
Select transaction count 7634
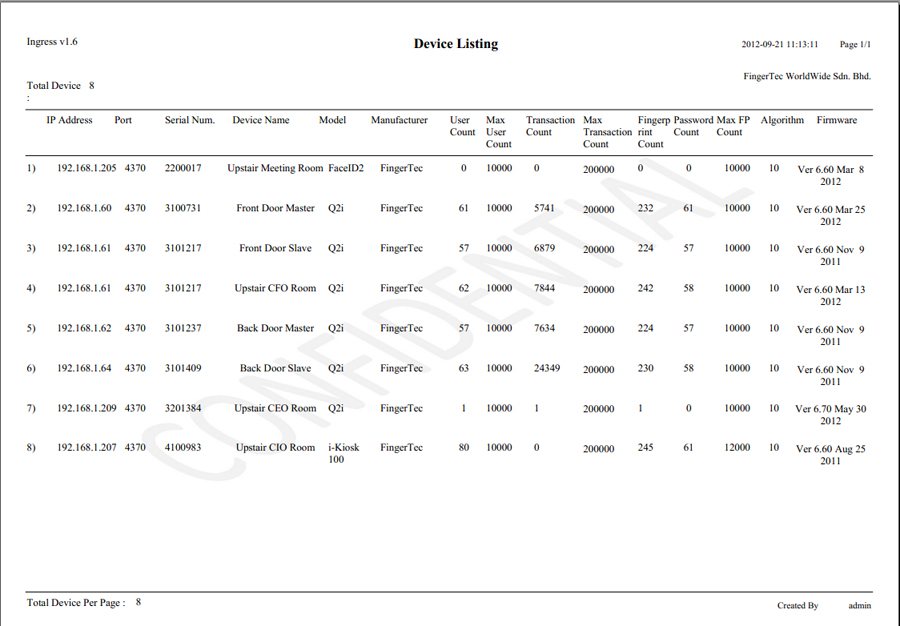coord(544,328)
